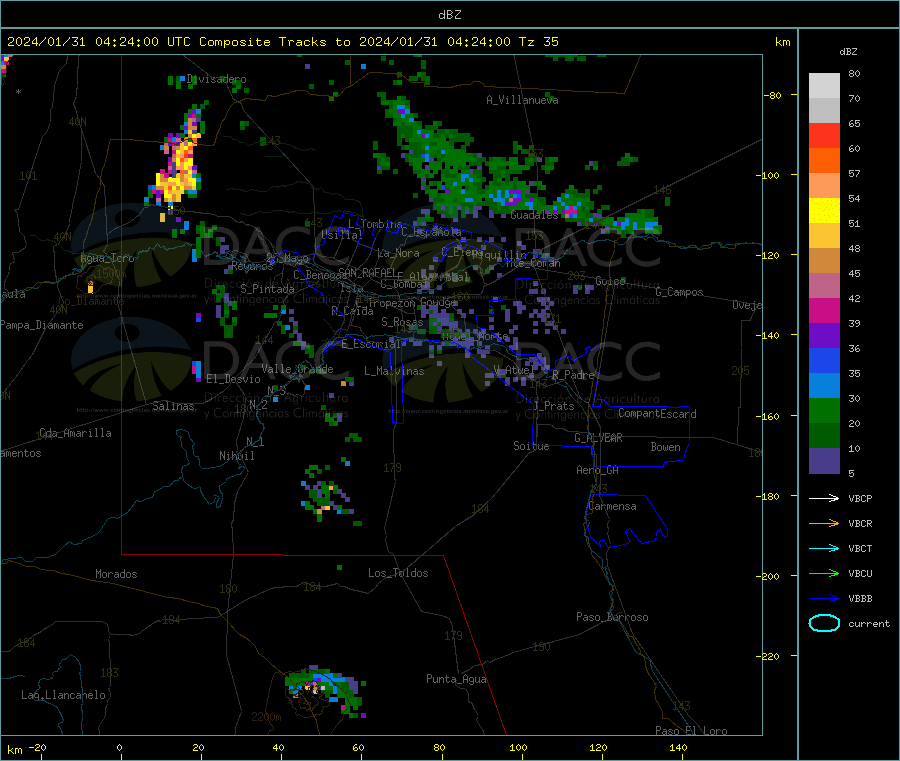The height and width of the screenshot is (761, 900).
Task: Click the Nihuil map label
Action: (x=236, y=456)
